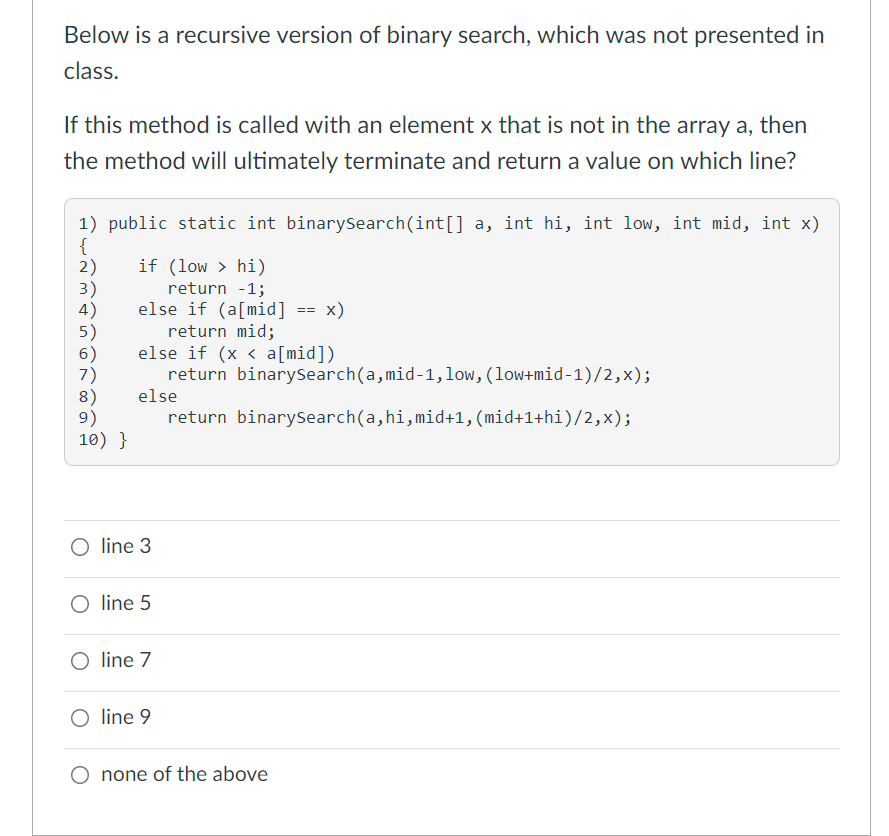Viewport: 889px width, 836px height.
Task: Click the binarySearch method signature on line 1
Action: click(450, 223)
